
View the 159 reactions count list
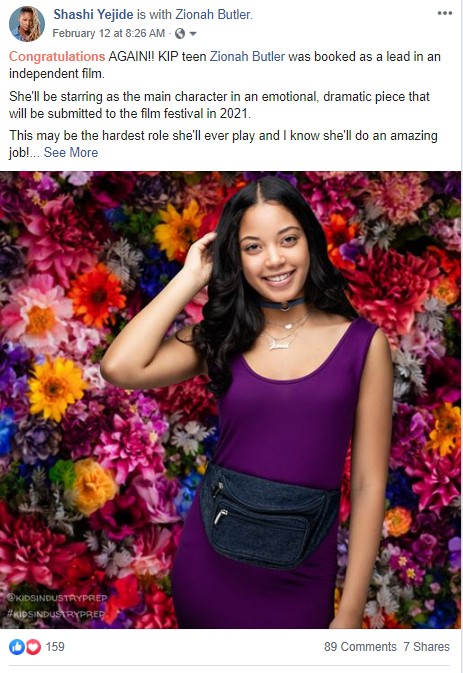(55, 647)
